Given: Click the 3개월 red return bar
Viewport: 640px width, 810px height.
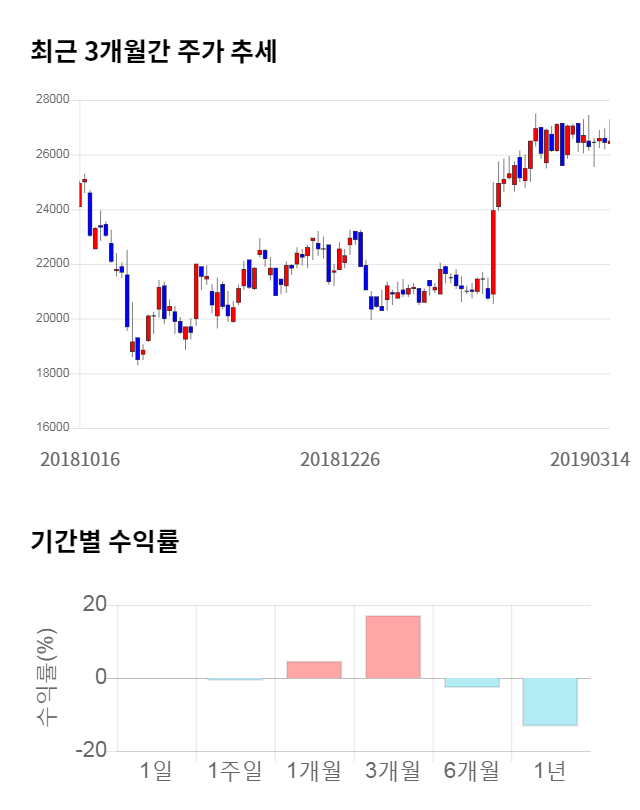Looking at the screenshot, I should [393, 647].
